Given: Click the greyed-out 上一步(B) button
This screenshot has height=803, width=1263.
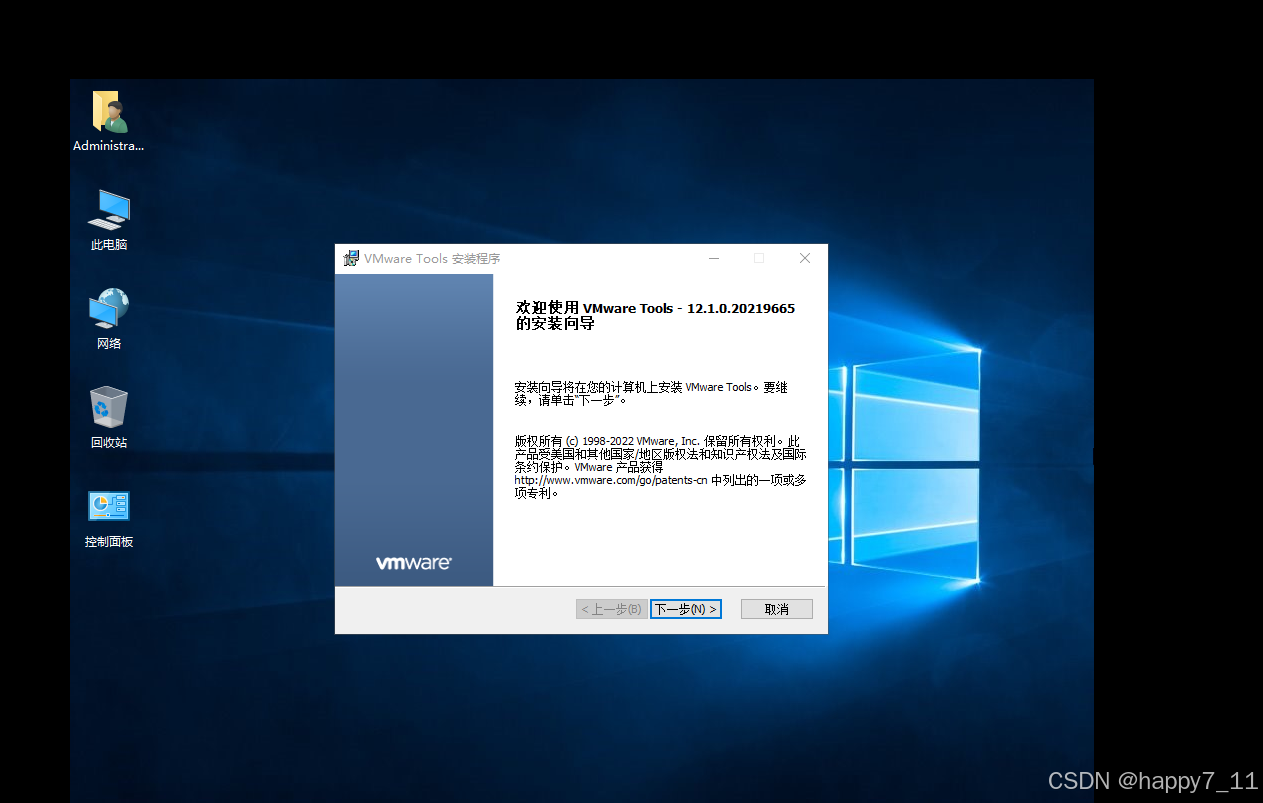Looking at the screenshot, I should (x=612, y=609).
